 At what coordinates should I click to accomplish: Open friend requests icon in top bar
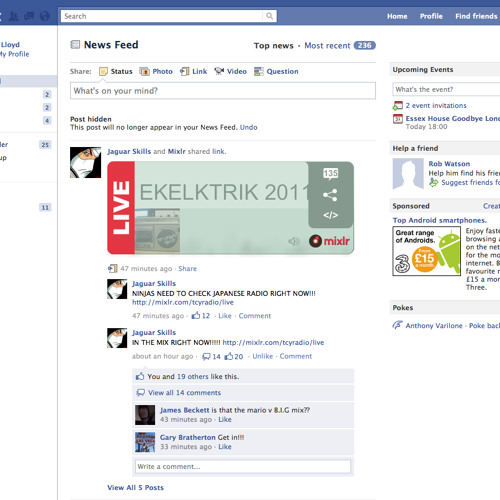tap(13, 16)
